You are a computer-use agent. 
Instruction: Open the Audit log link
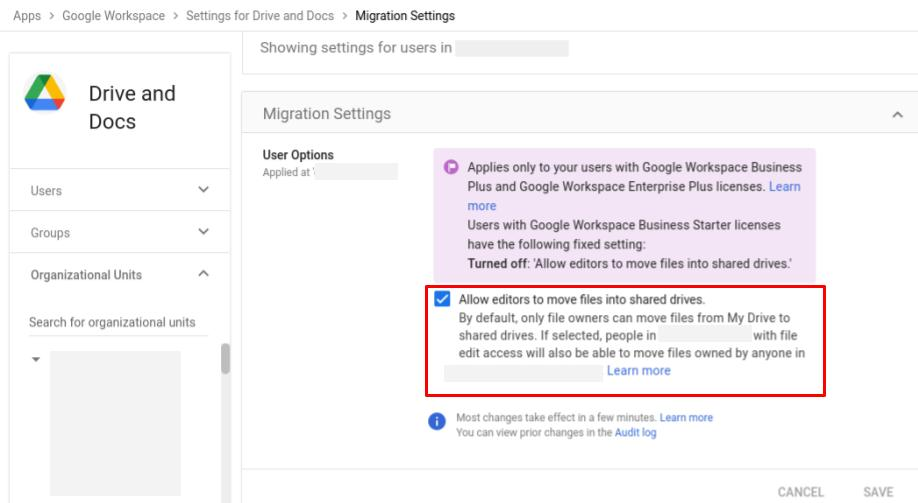tap(635, 432)
